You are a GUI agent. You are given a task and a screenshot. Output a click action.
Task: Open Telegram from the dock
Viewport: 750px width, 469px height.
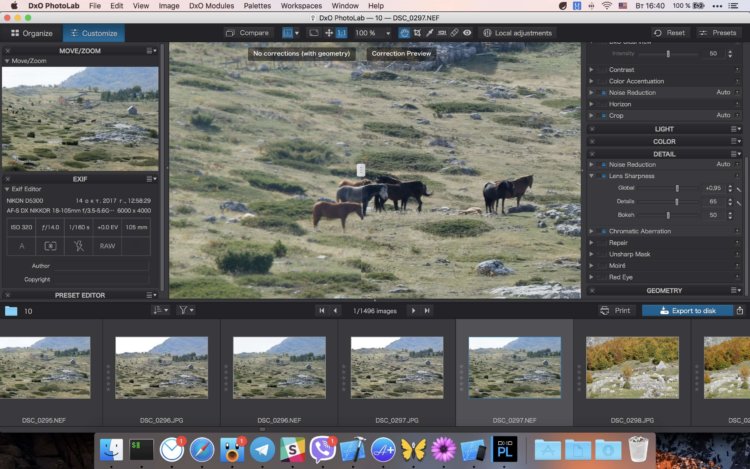coord(262,449)
